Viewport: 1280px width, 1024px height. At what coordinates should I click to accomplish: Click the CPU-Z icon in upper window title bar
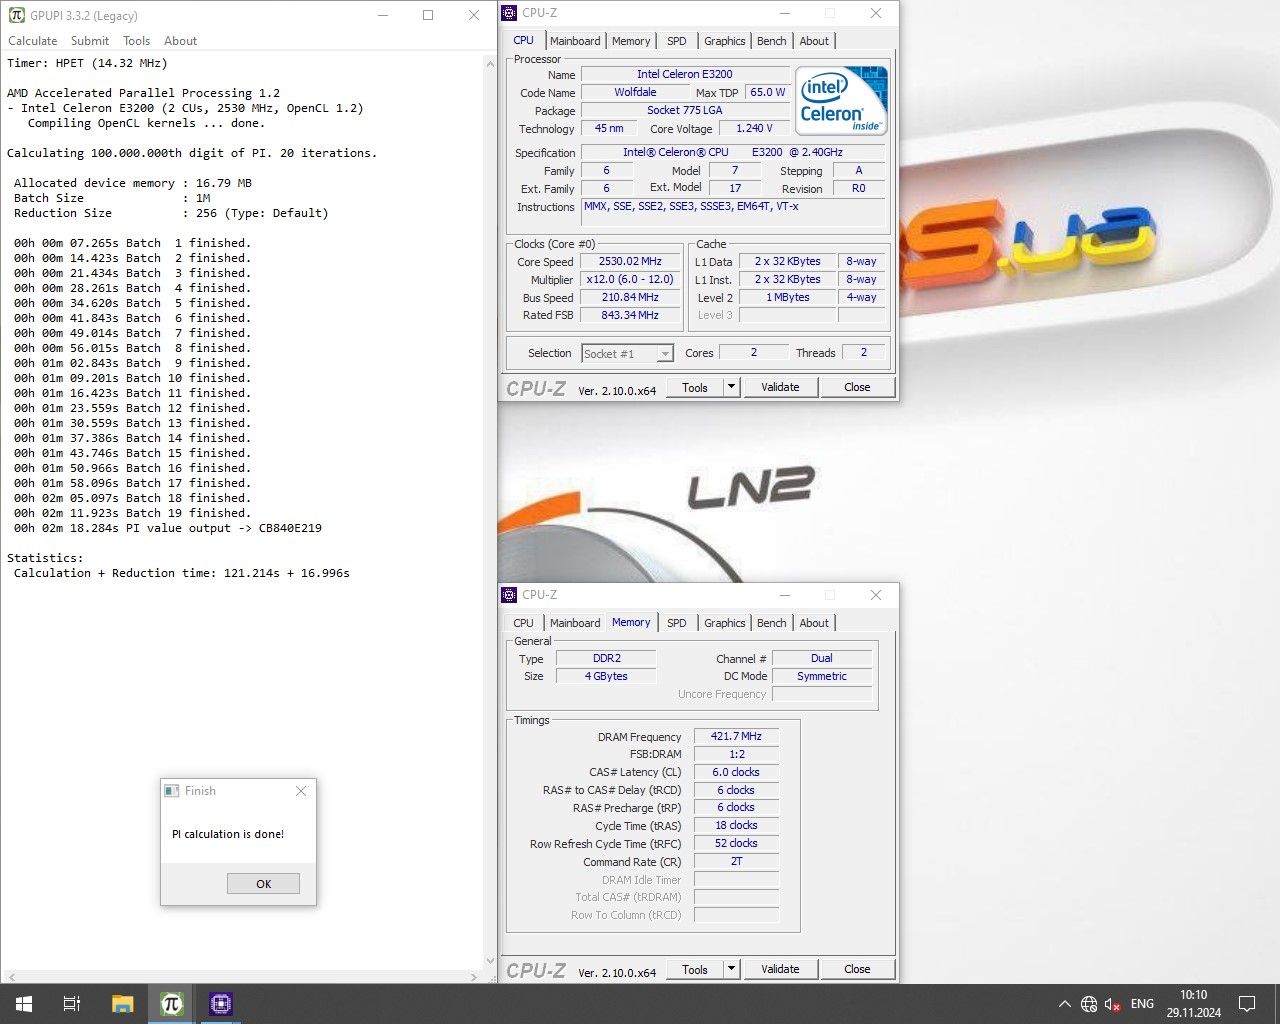tap(510, 13)
